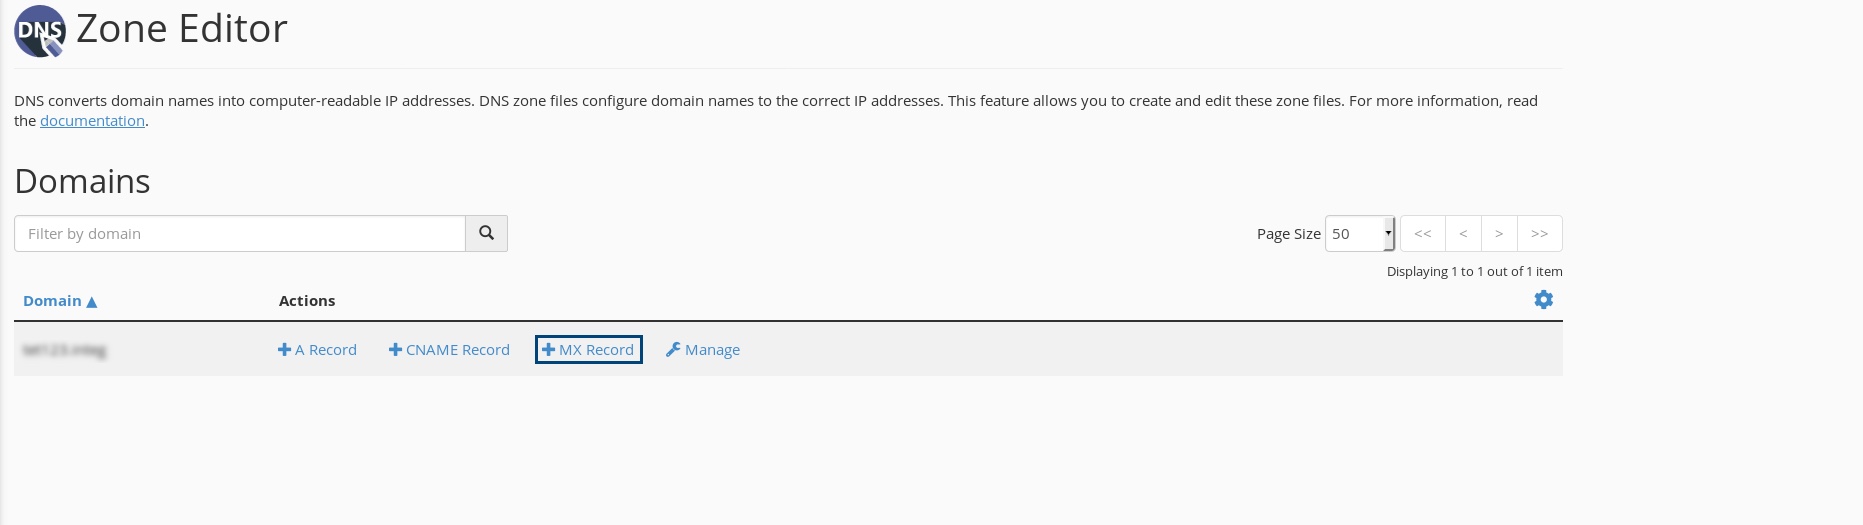Click the wrench Manage action
This screenshot has width=1863, height=525.
click(703, 350)
